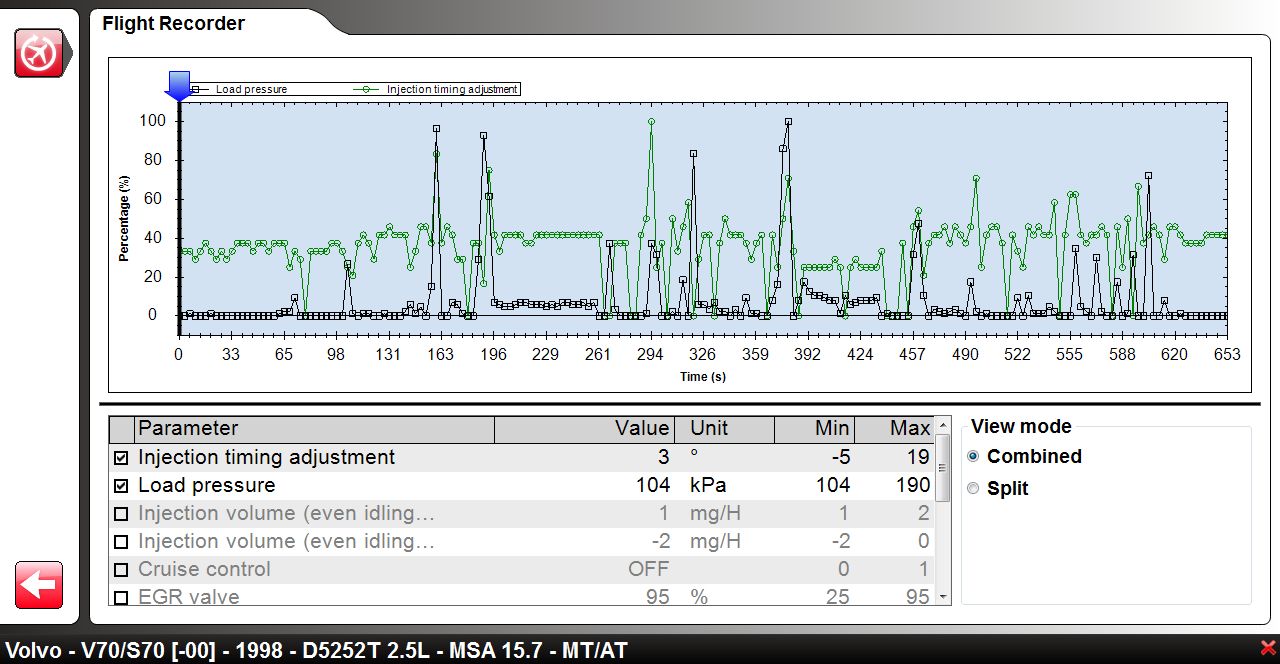Uncheck the Load pressure checkbox
The width and height of the screenshot is (1280, 664).
pyautogui.click(x=121, y=486)
